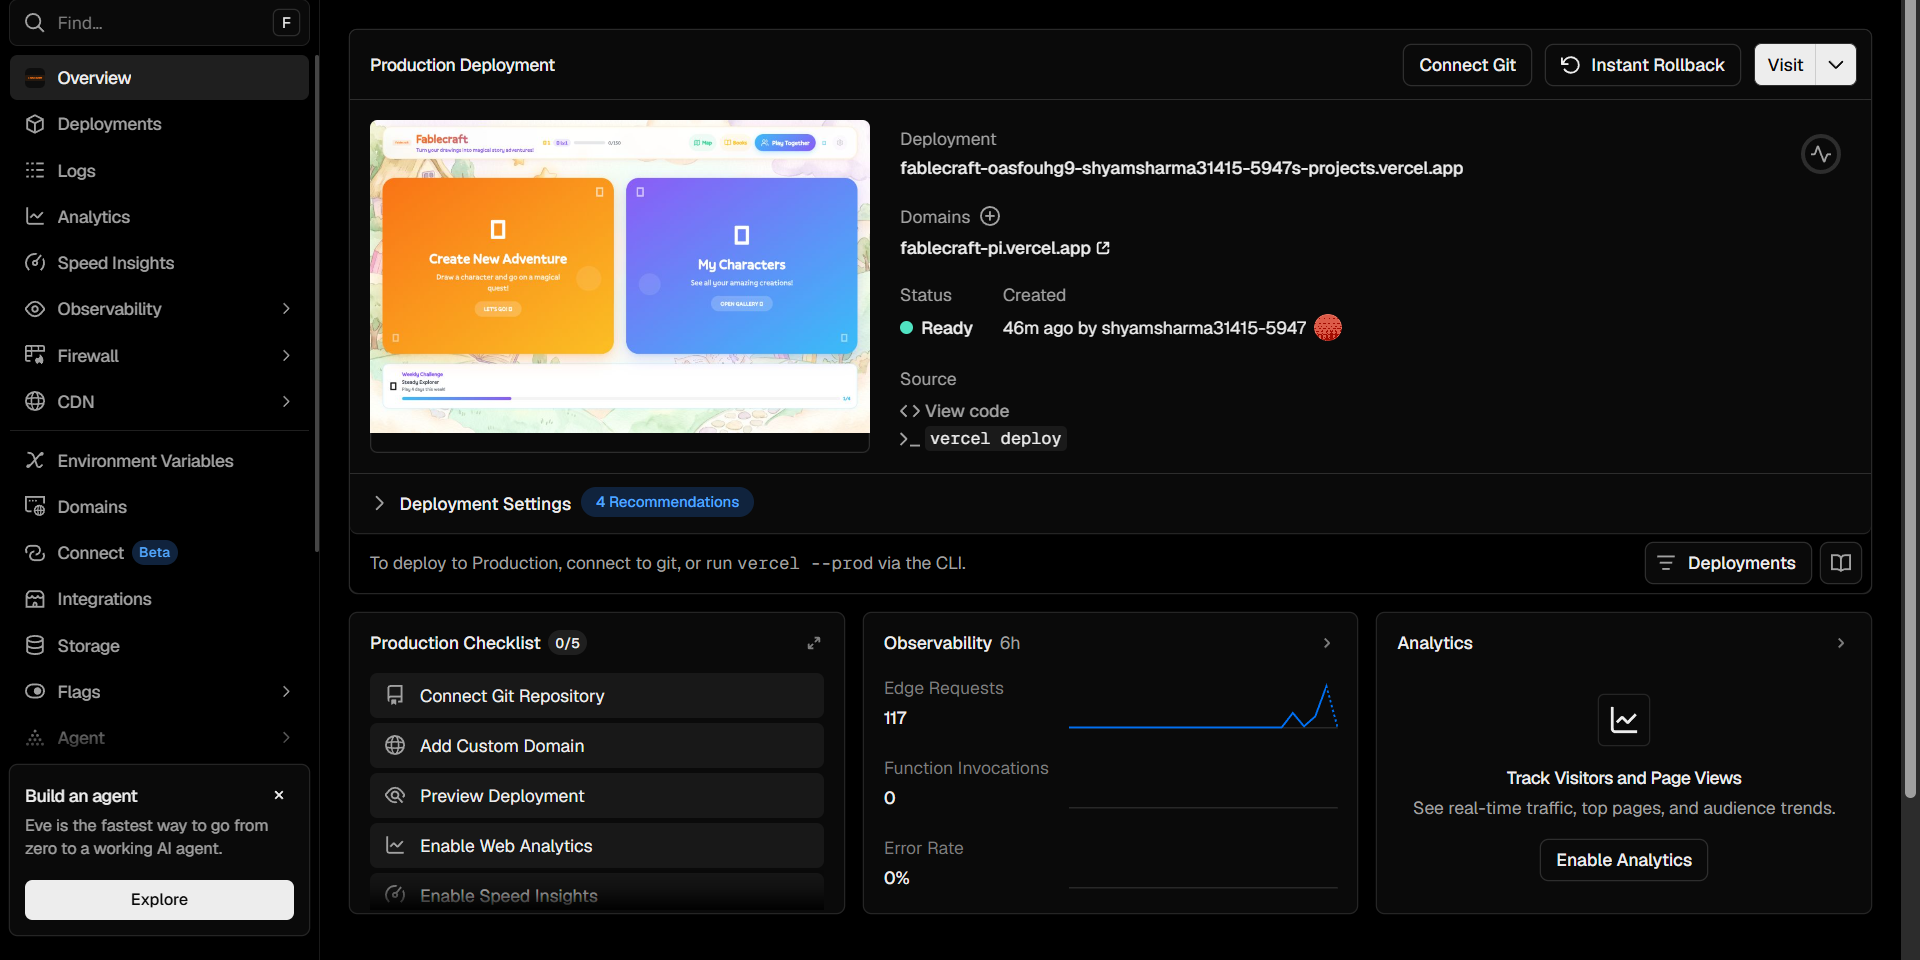Click the Flags sidebar icon
This screenshot has width=1920, height=960.
35,691
